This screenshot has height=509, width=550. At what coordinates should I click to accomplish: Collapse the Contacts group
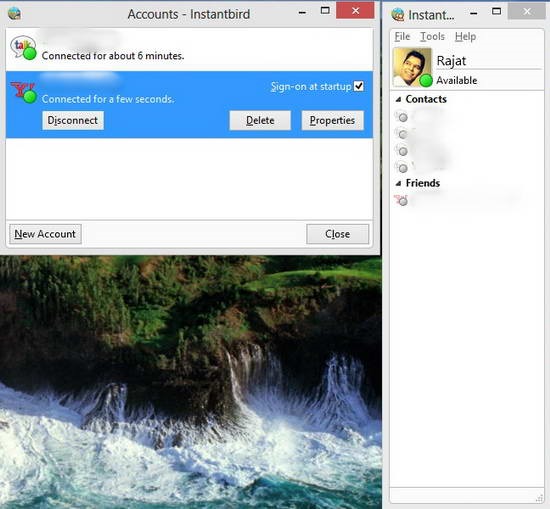(x=398, y=100)
